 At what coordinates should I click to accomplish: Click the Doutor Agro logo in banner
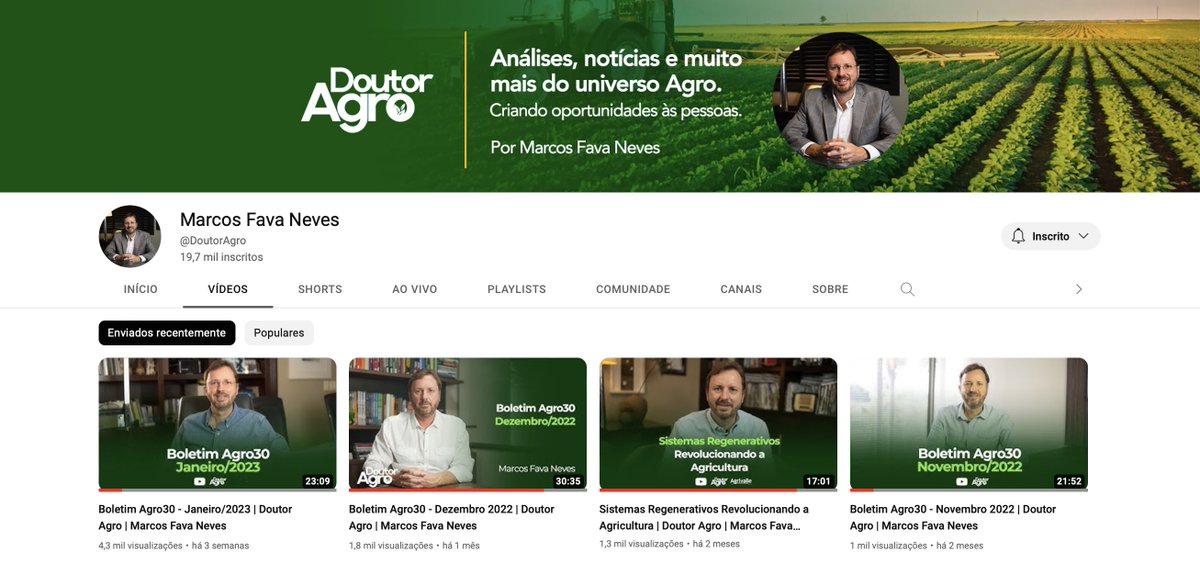pyautogui.click(x=367, y=100)
